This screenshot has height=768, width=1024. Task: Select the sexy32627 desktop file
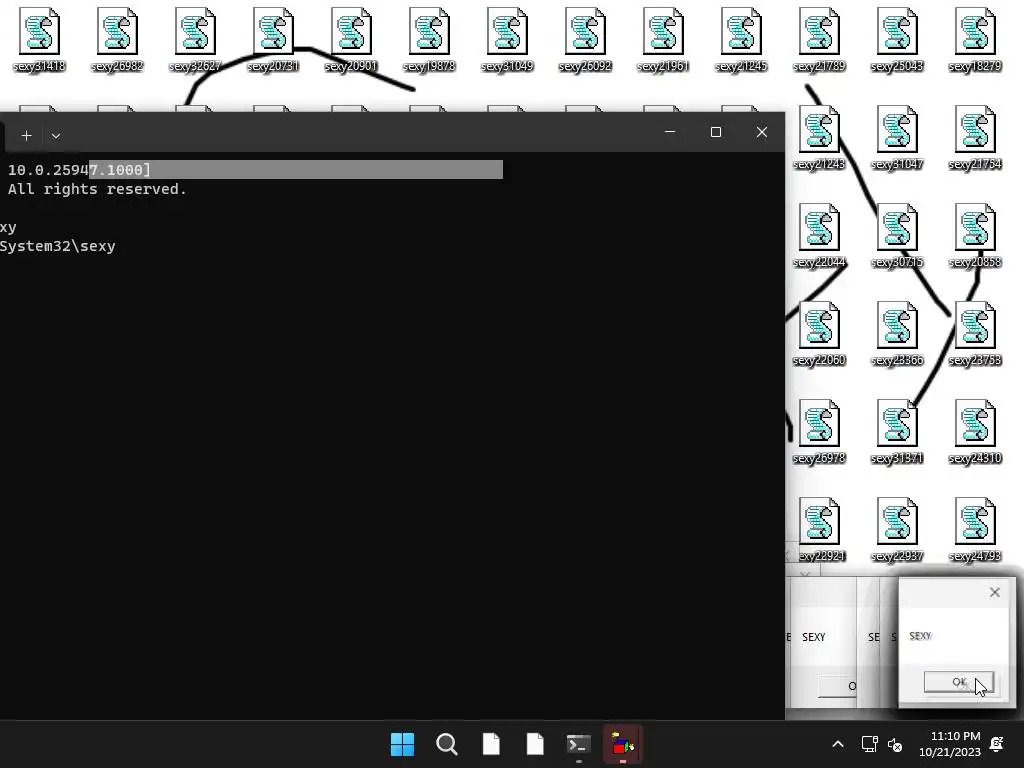[x=195, y=40]
